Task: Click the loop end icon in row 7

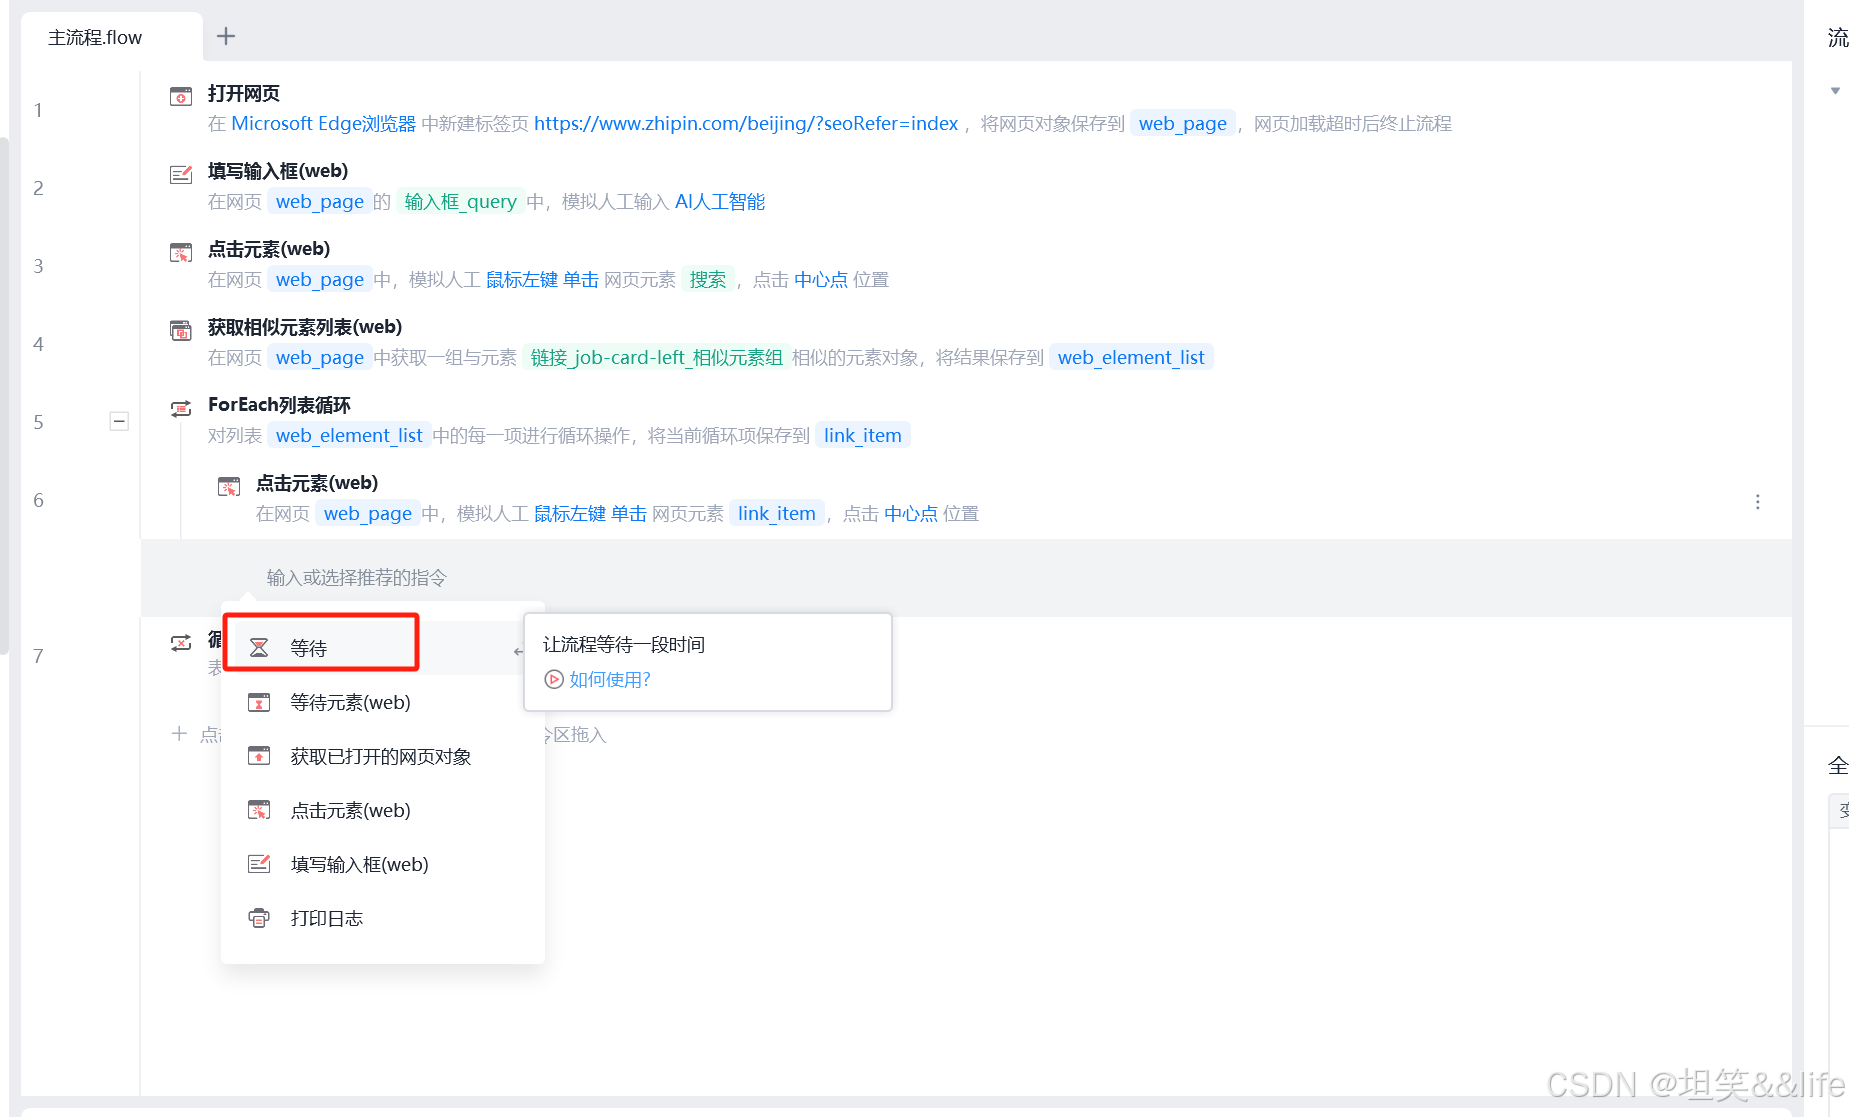Action: pos(181,642)
